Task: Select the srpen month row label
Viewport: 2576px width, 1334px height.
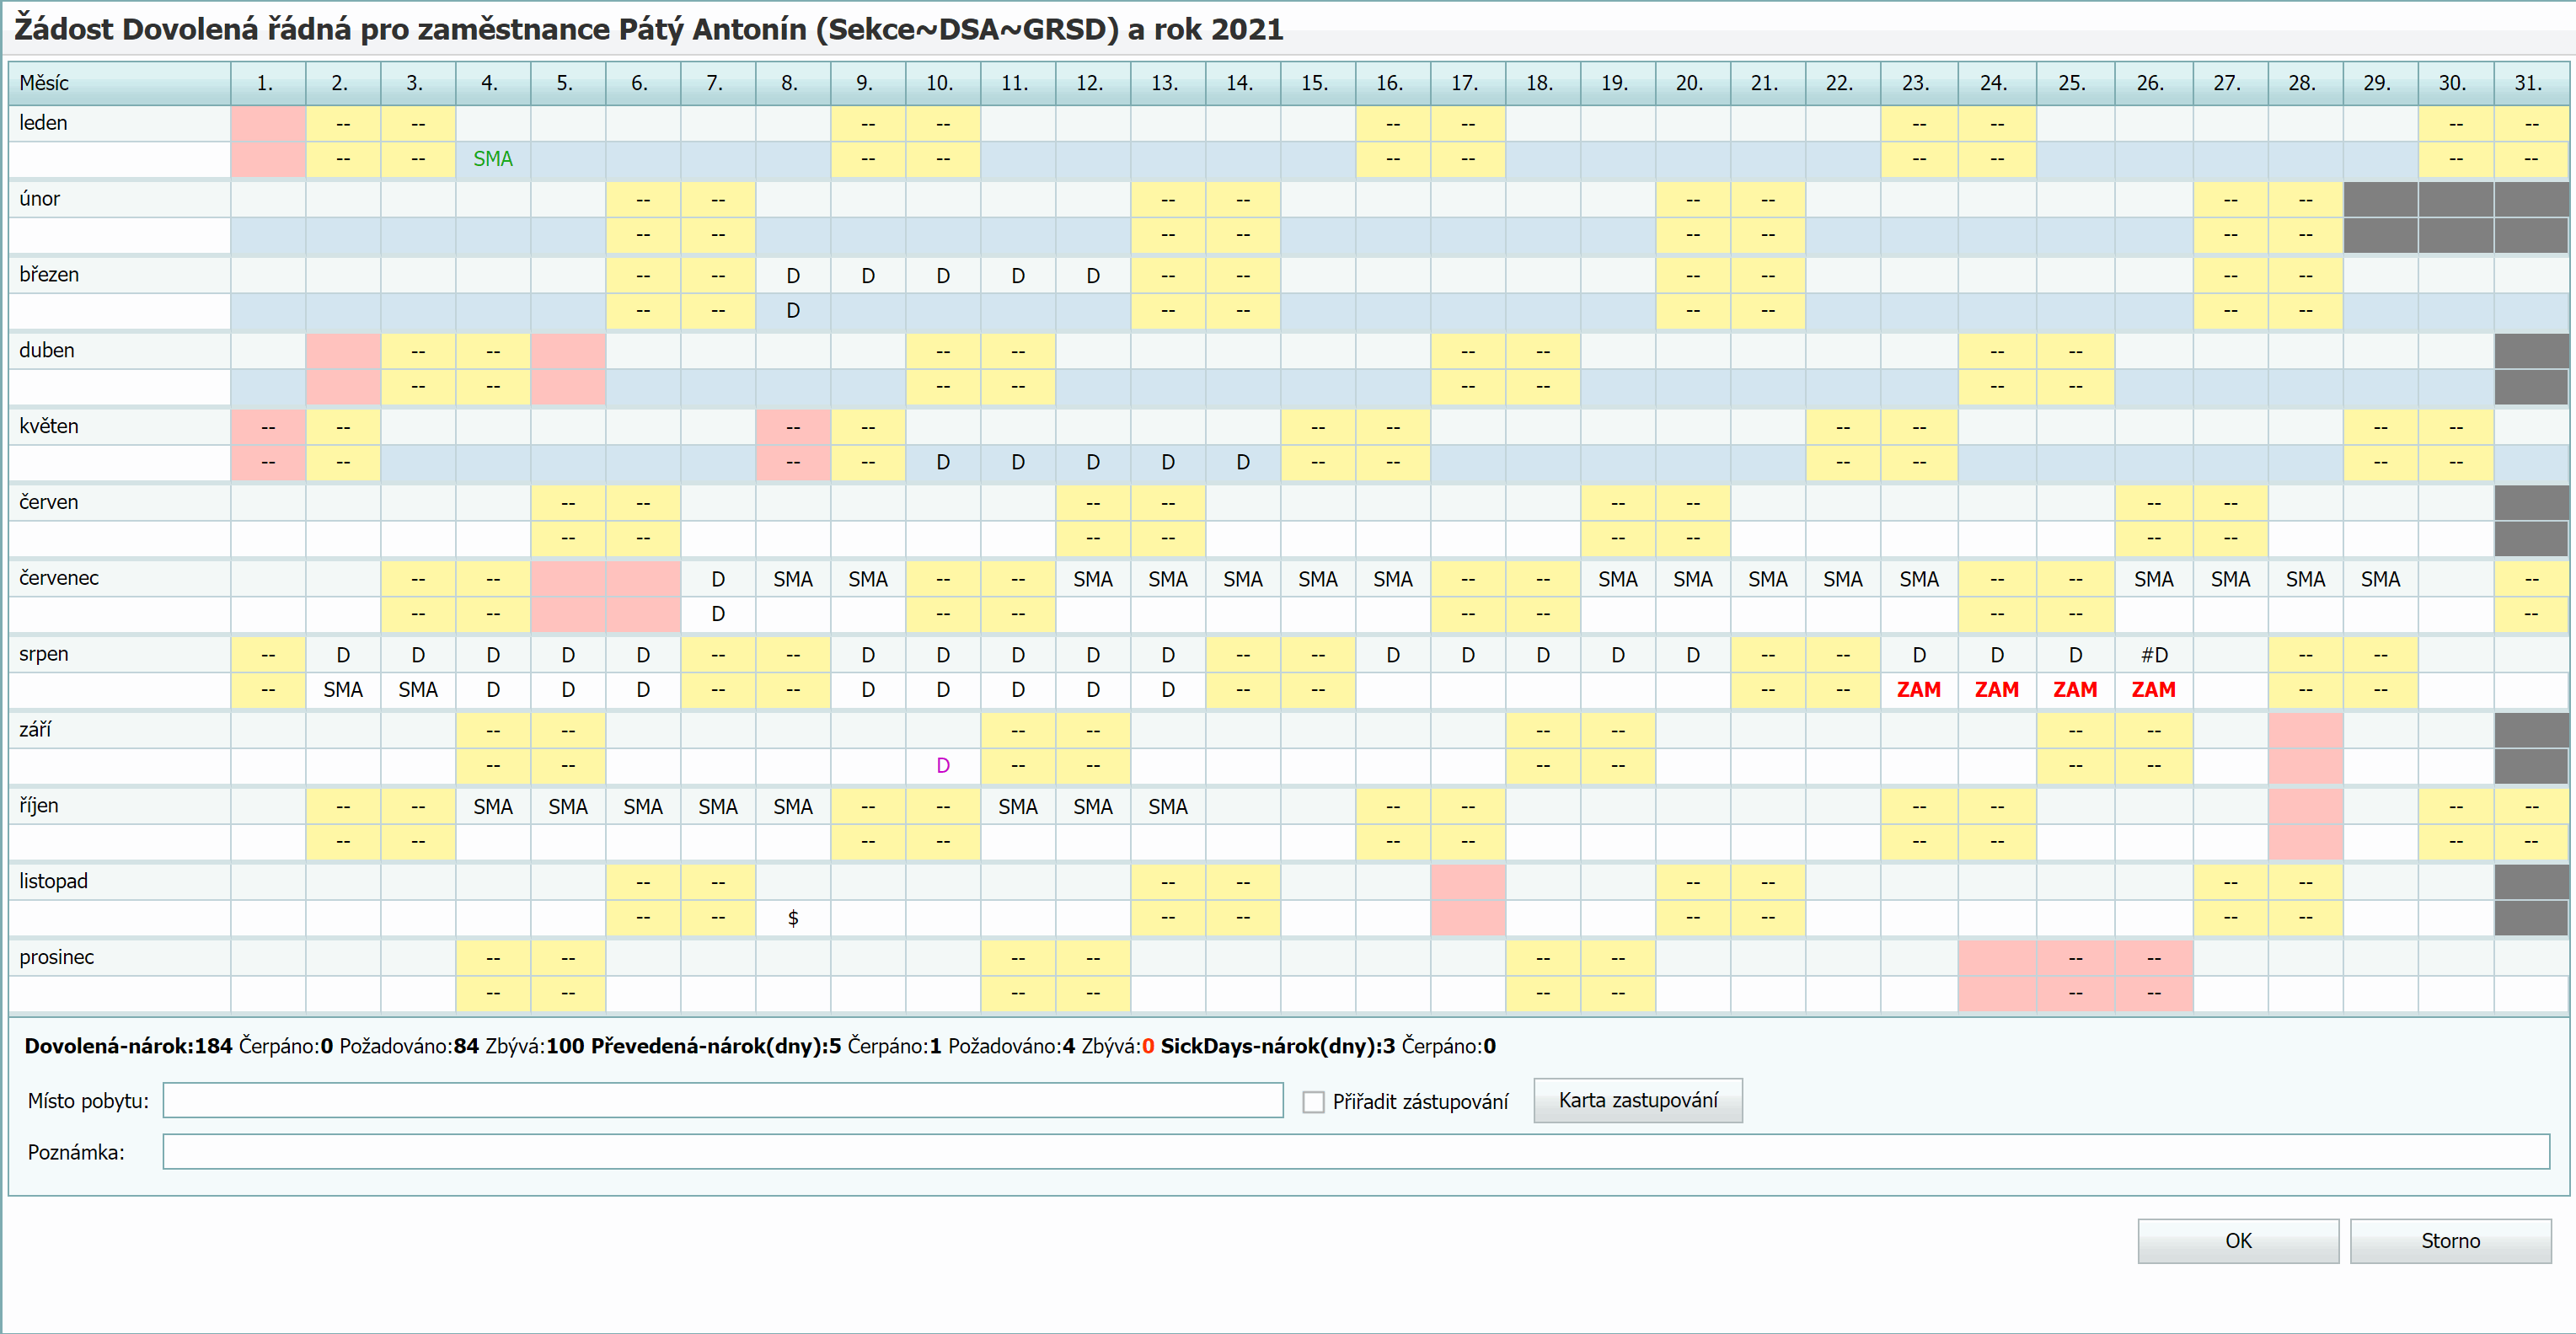Action: [x=120, y=655]
